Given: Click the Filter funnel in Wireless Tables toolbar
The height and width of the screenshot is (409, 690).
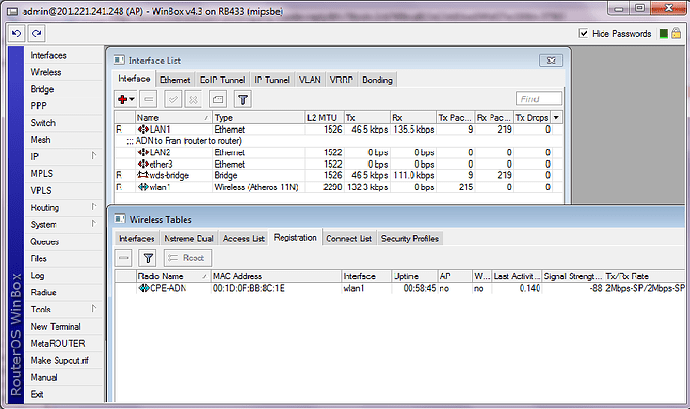Looking at the screenshot, I should pos(148,258).
